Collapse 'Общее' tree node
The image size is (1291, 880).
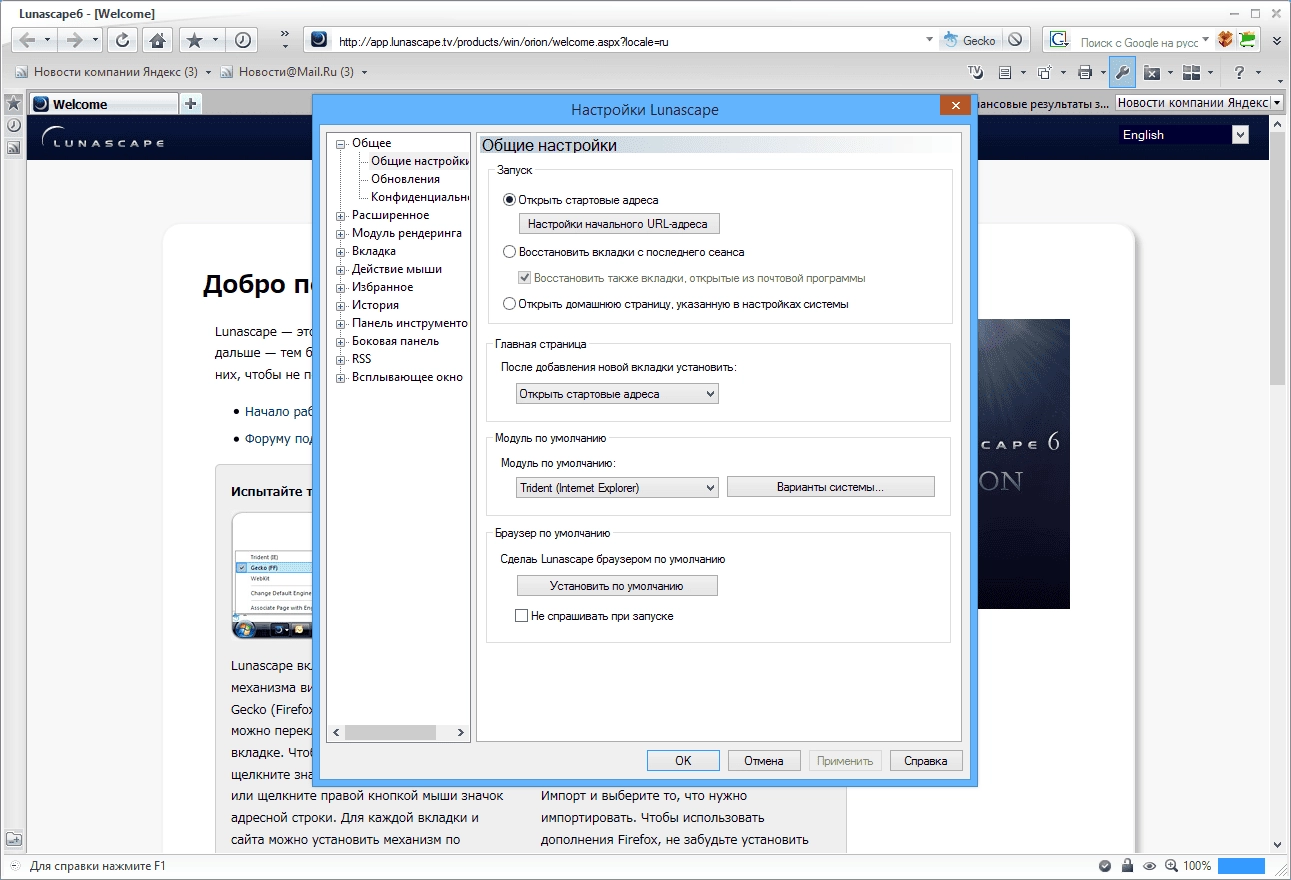(341, 143)
